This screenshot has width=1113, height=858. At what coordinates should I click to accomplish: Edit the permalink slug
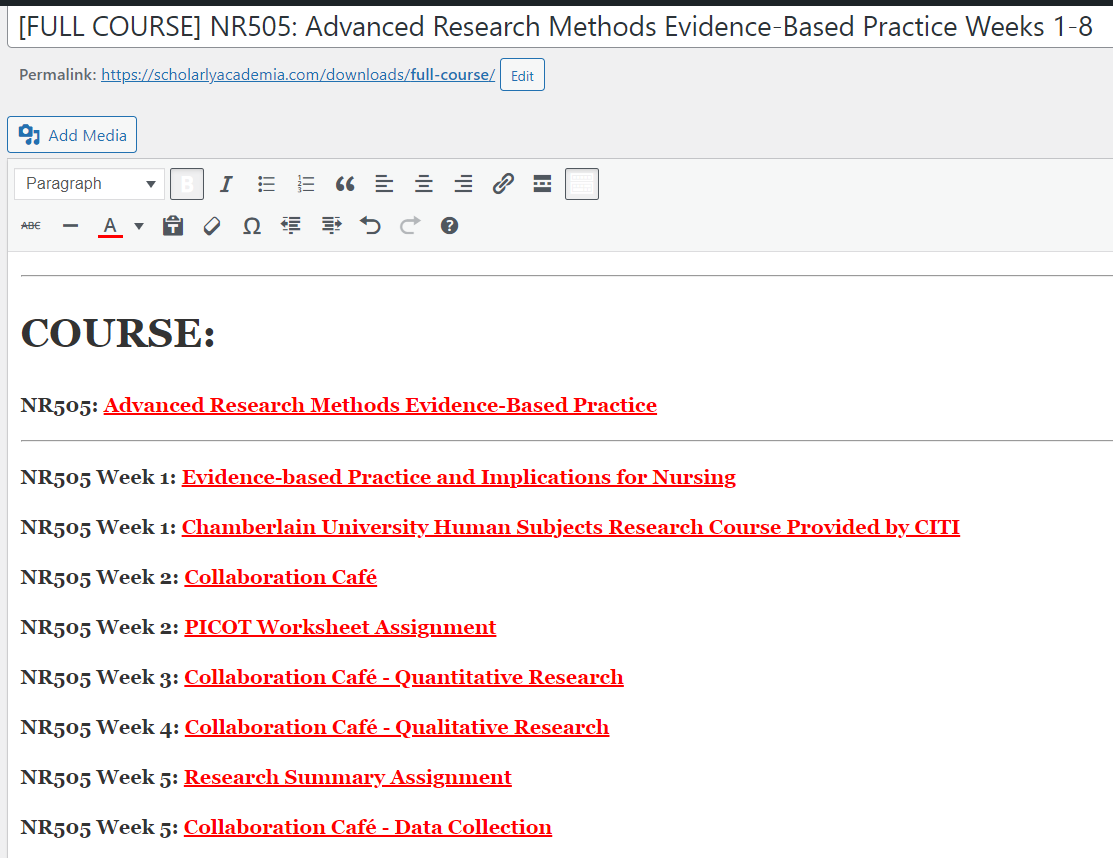[522, 75]
